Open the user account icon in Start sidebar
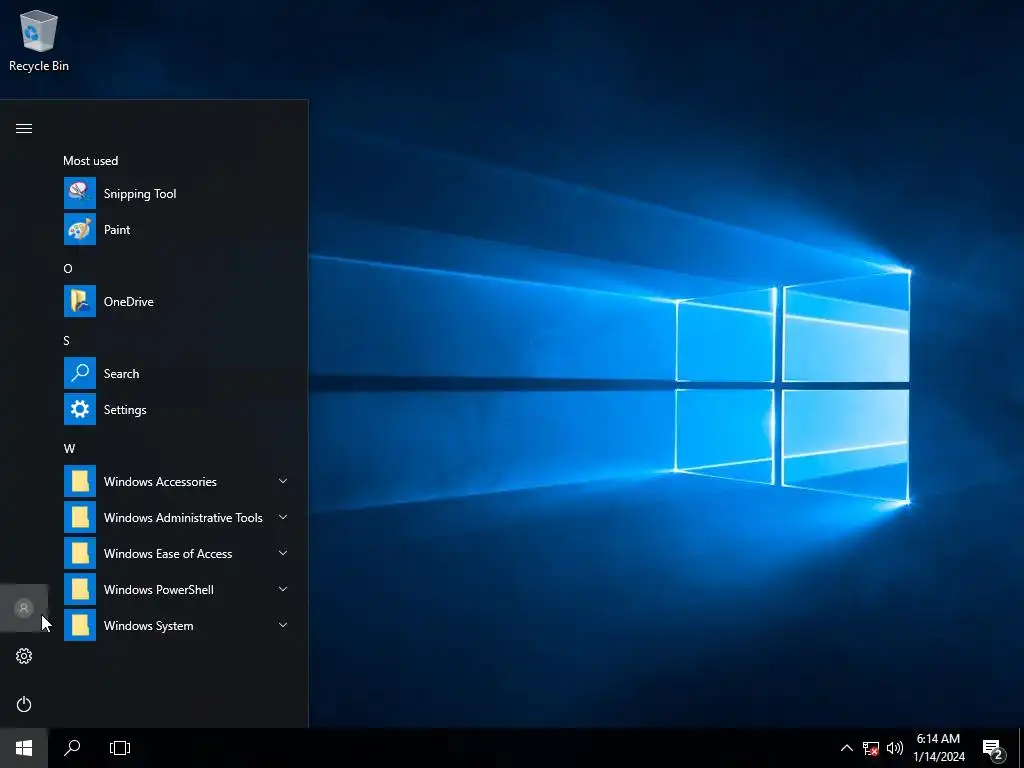The height and width of the screenshot is (768, 1024). pyautogui.click(x=24, y=608)
